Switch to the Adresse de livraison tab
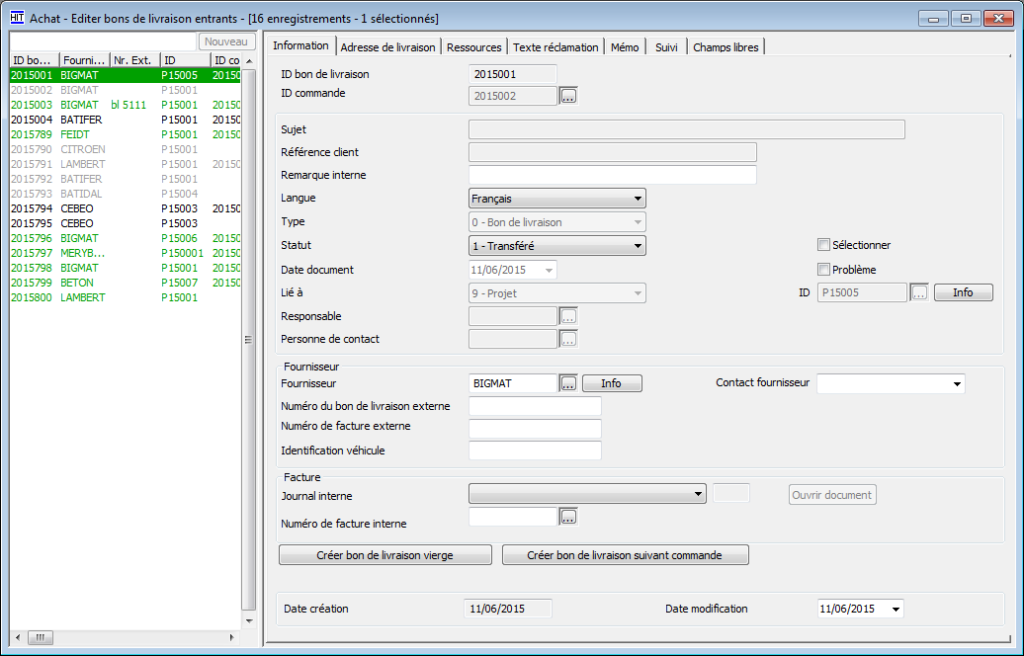This screenshot has width=1024, height=656. 388,47
